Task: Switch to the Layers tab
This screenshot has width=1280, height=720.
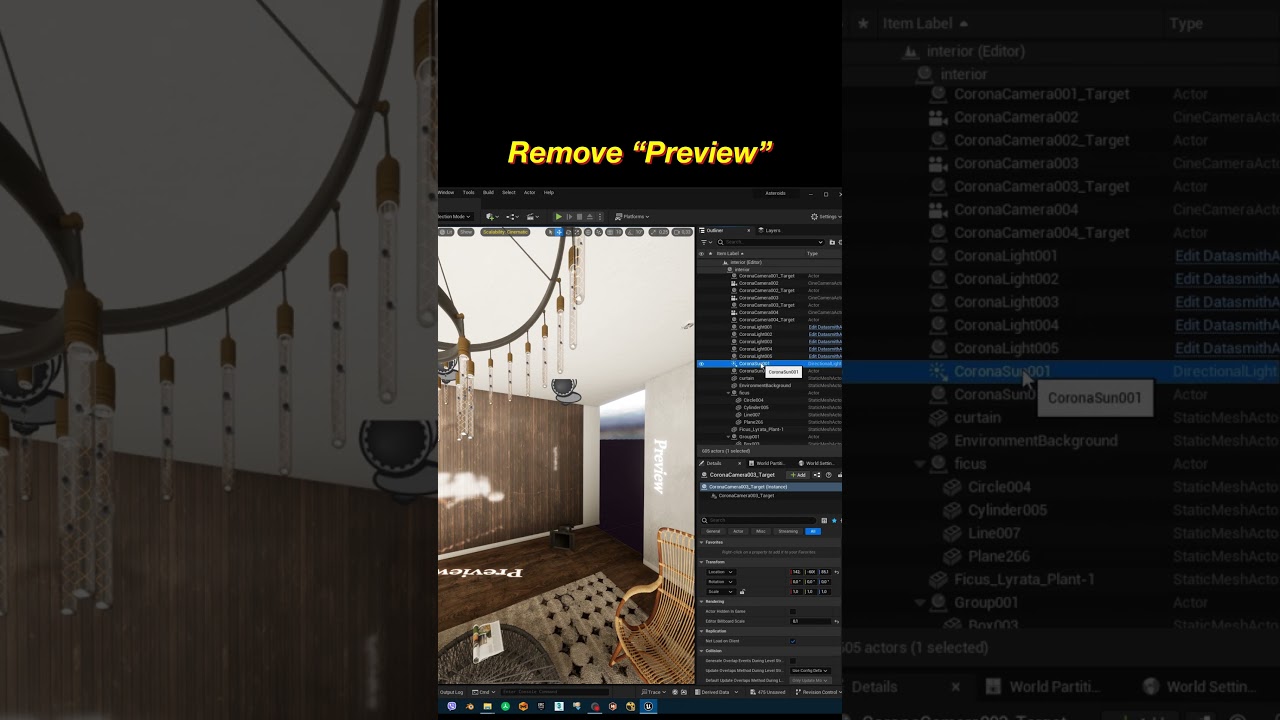Action: coord(768,230)
